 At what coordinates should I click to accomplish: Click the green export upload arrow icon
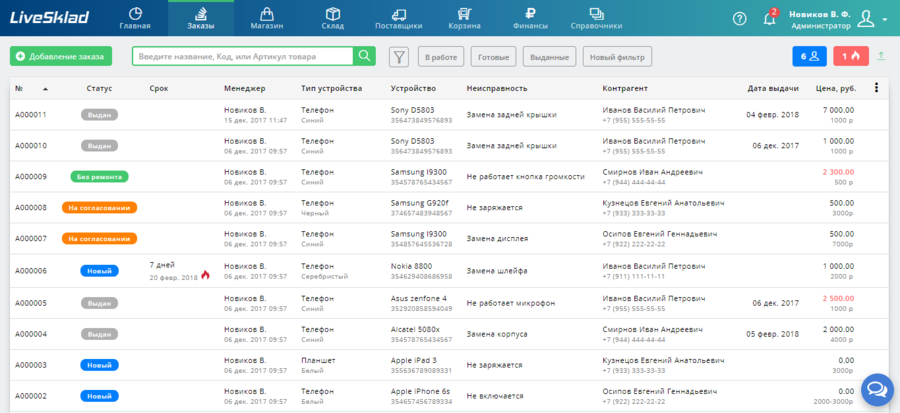pos(881,56)
